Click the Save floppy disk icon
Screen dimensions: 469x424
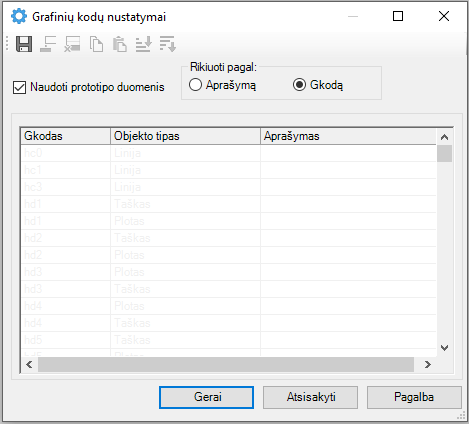[24, 44]
